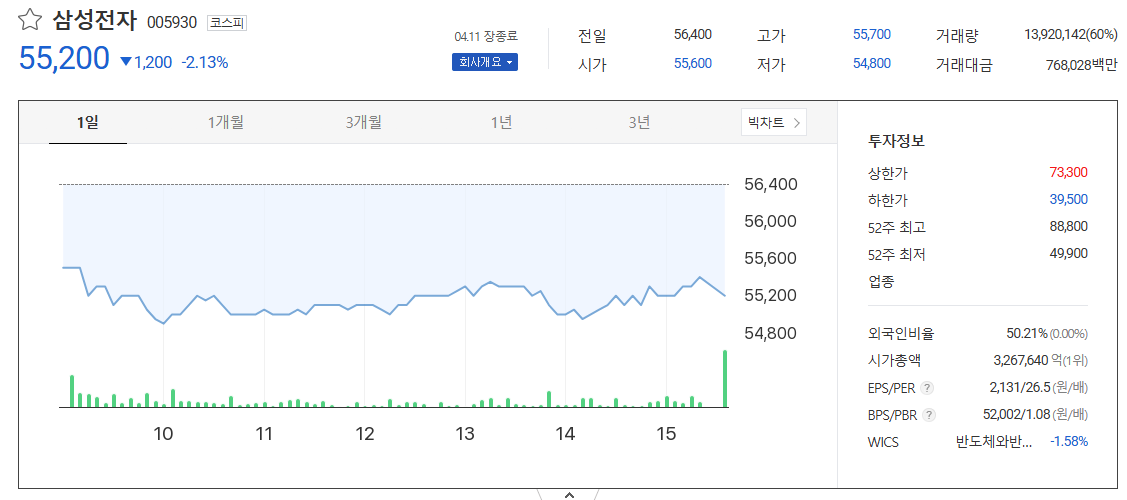Click the 56,000 y-axis price label
The width and height of the screenshot is (1127, 500).
(x=770, y=221)
